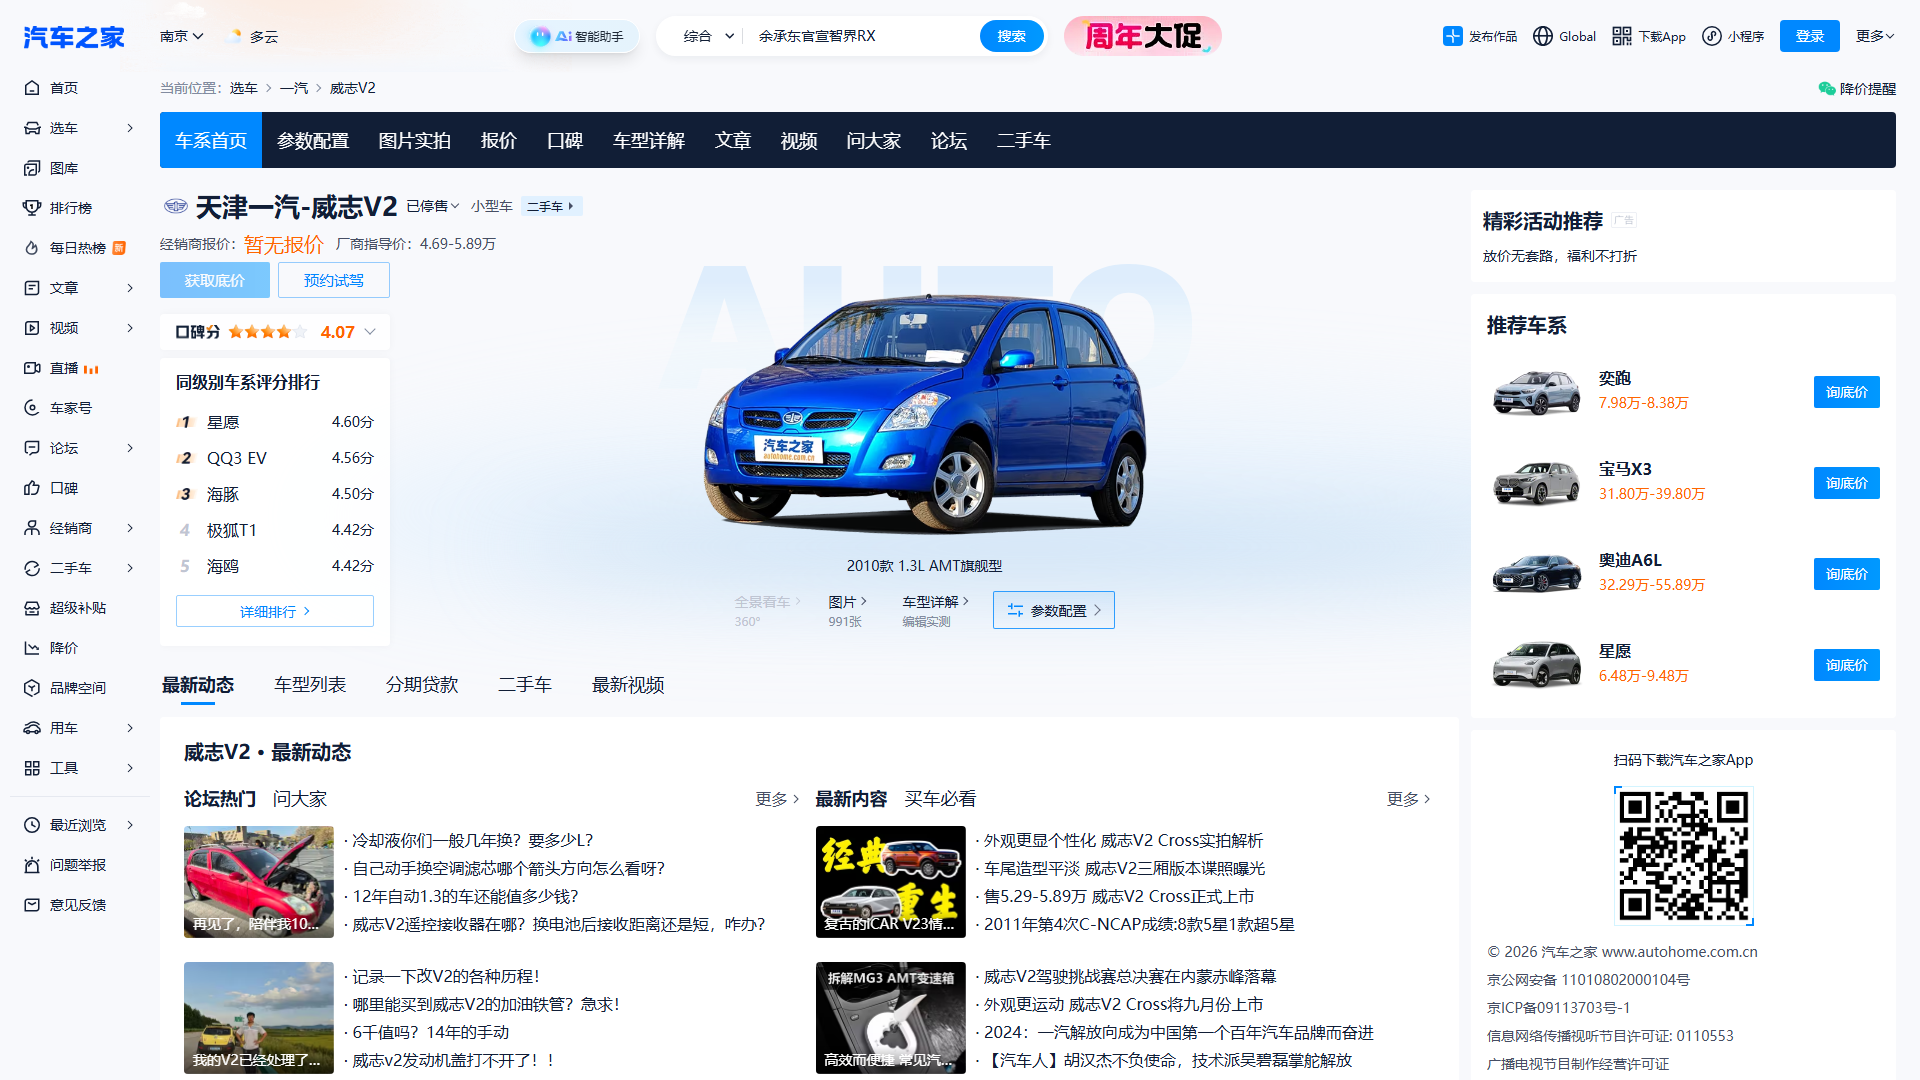This screenshot has height=1080, width=1920.
Task: Expand the 最近浏览 sidebar arrow
Action: click(x=130, y=825)
